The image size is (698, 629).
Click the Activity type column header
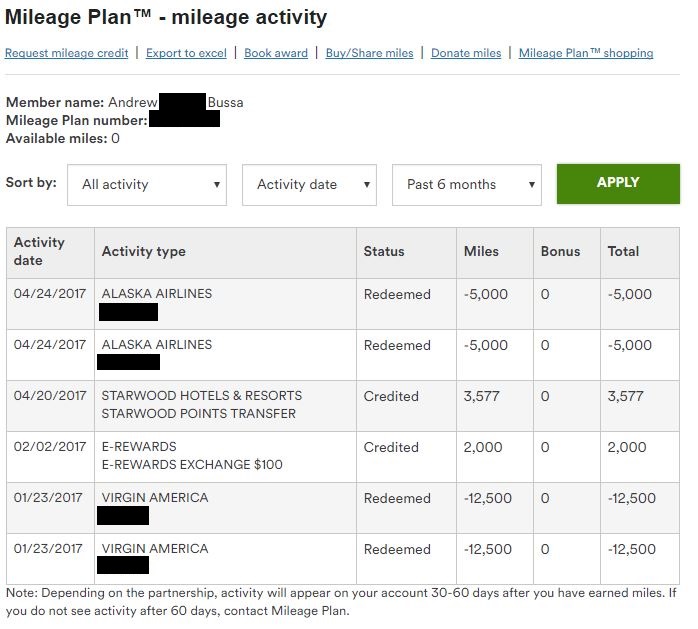tap(144, 251)
